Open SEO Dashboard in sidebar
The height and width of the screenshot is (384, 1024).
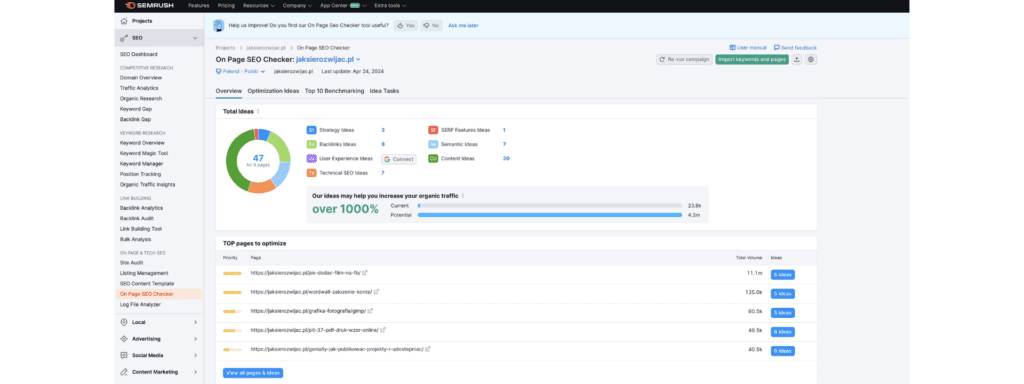click(x=138, y=54)
